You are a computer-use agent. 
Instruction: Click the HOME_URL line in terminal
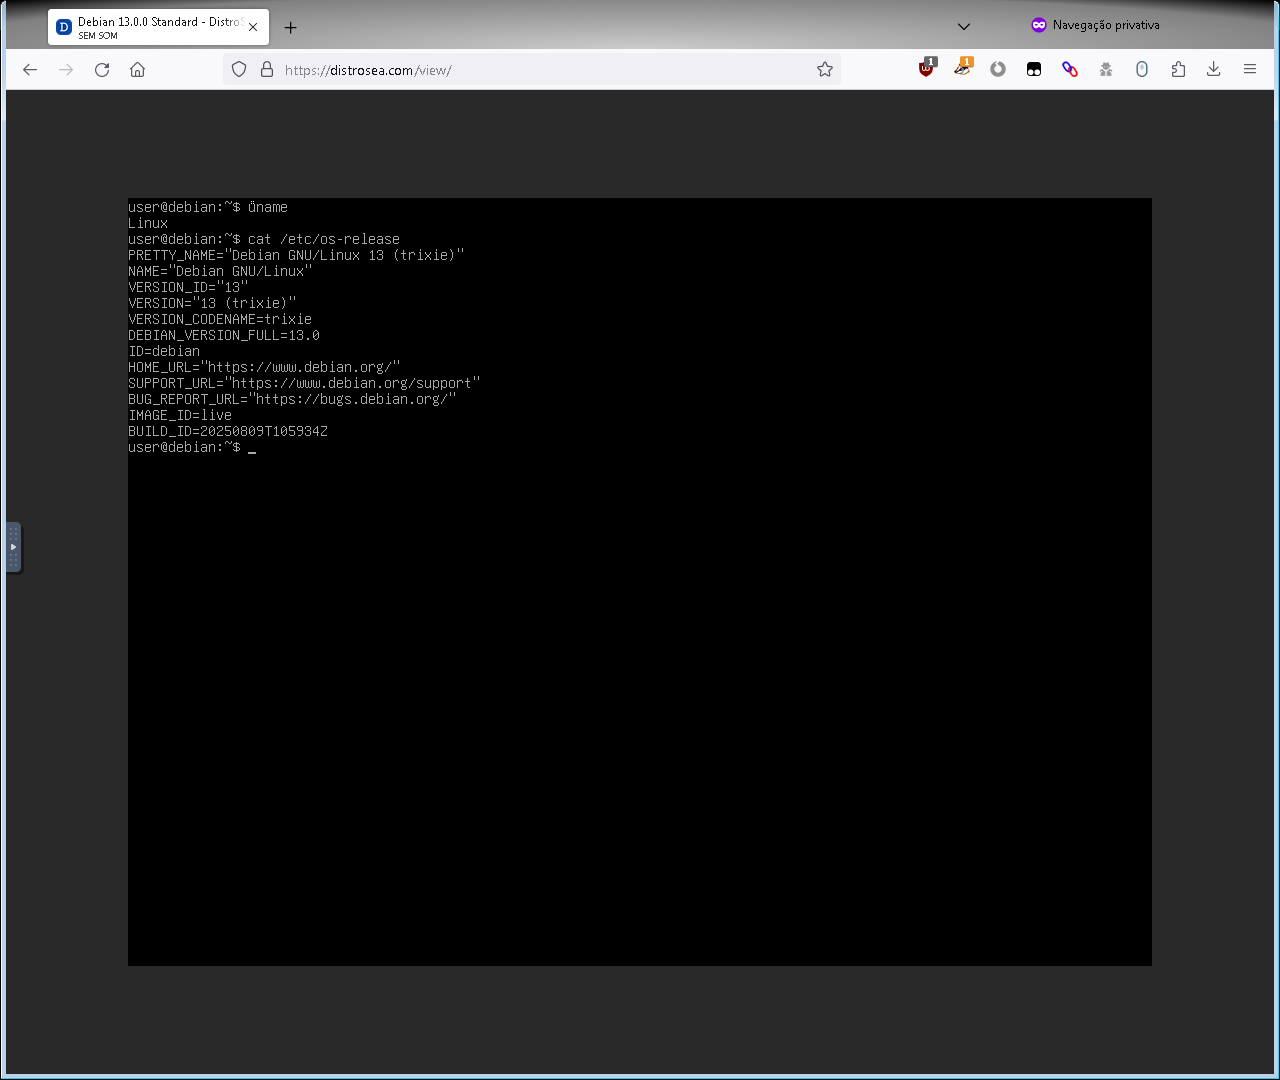264,367
